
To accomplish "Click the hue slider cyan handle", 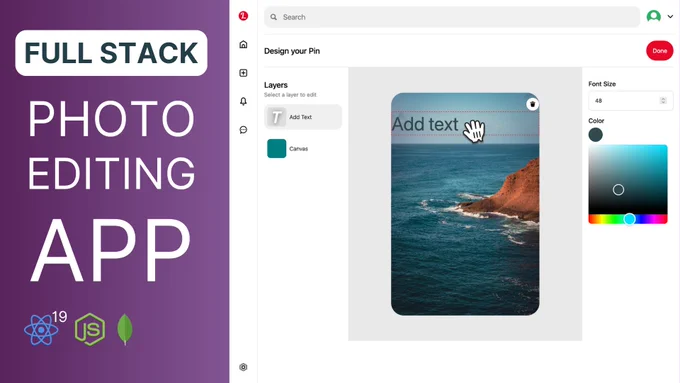I will tap(630, 219).
